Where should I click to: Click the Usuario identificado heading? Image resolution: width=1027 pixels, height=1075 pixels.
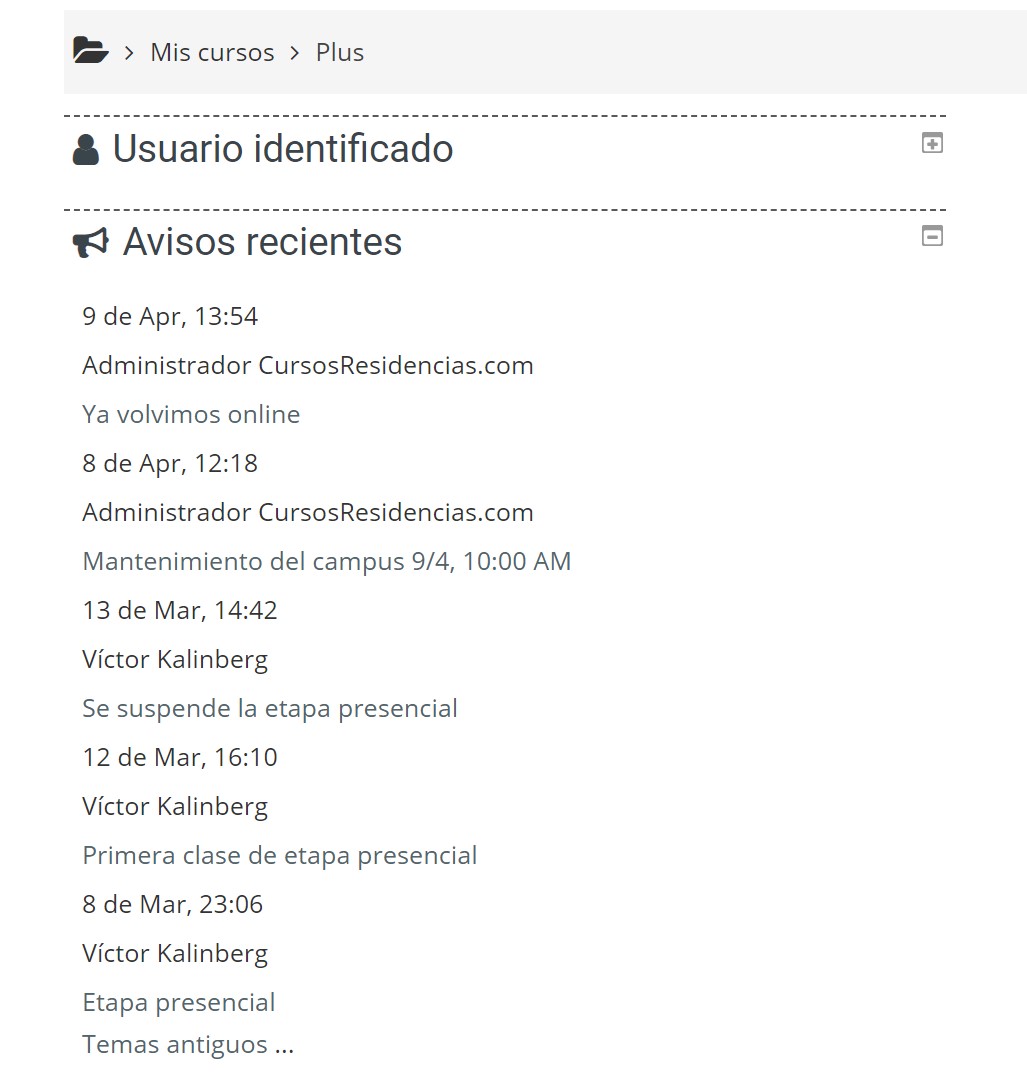282,149
